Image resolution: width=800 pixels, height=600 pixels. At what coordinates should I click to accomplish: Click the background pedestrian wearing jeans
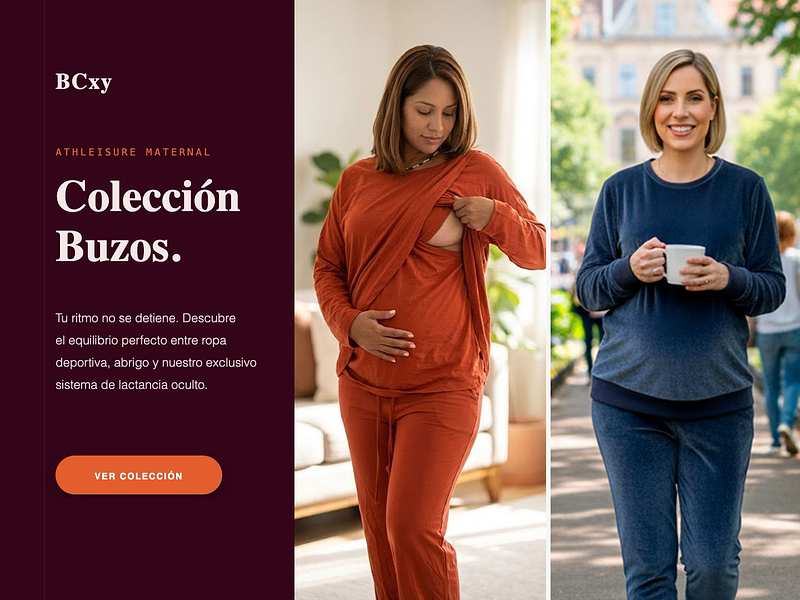pyautogui.click(x=780, y=332)
